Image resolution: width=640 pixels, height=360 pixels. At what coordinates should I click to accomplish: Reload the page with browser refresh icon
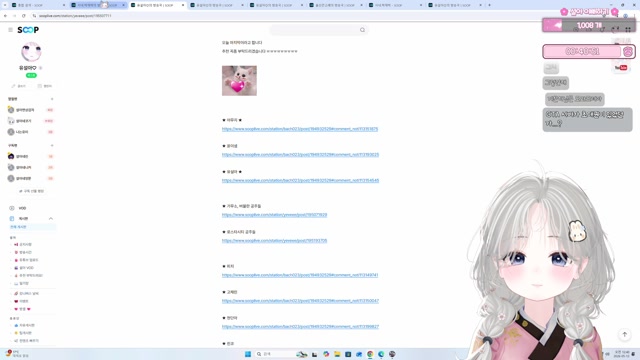pos(24,16)
